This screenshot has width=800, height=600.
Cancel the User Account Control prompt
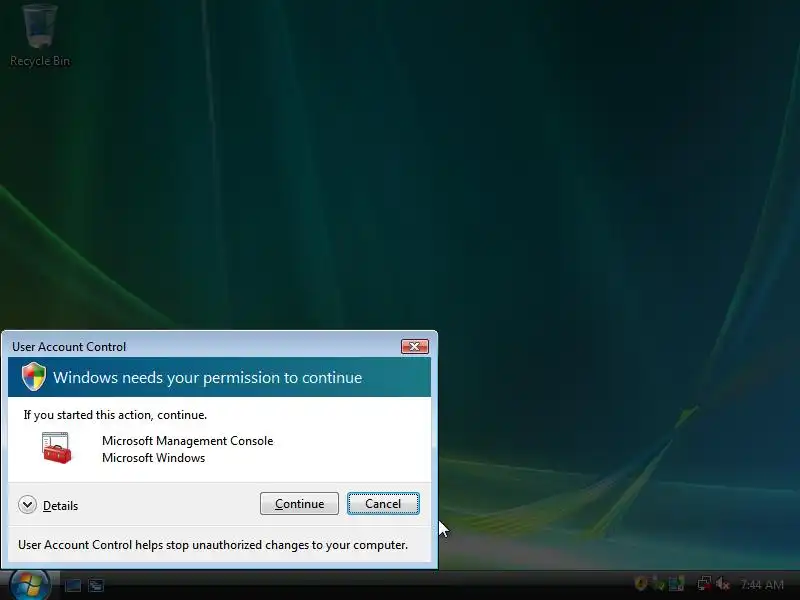click(383, 504)
